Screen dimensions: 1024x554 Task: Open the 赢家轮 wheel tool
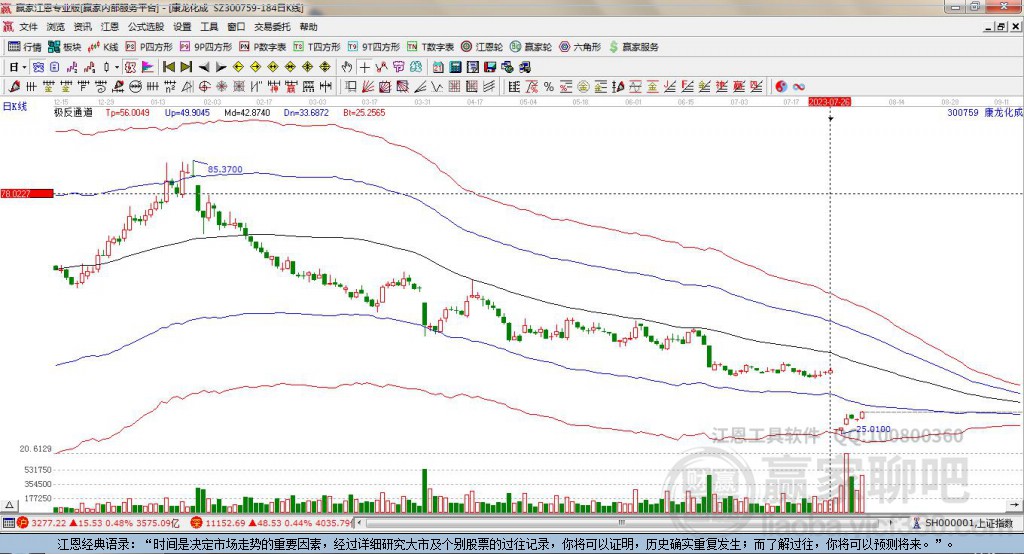tap(531, 47)
